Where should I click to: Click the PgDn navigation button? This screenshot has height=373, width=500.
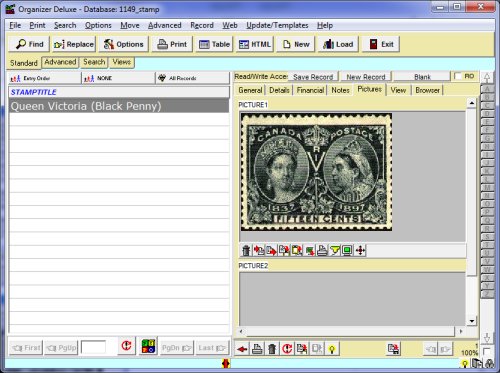pos(176,348)
